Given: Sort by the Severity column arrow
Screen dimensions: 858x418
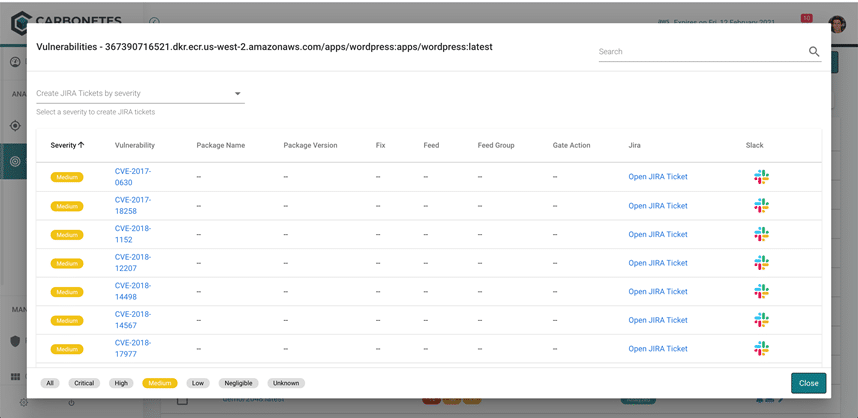Looking at the screenshot, I should point(81,145).
